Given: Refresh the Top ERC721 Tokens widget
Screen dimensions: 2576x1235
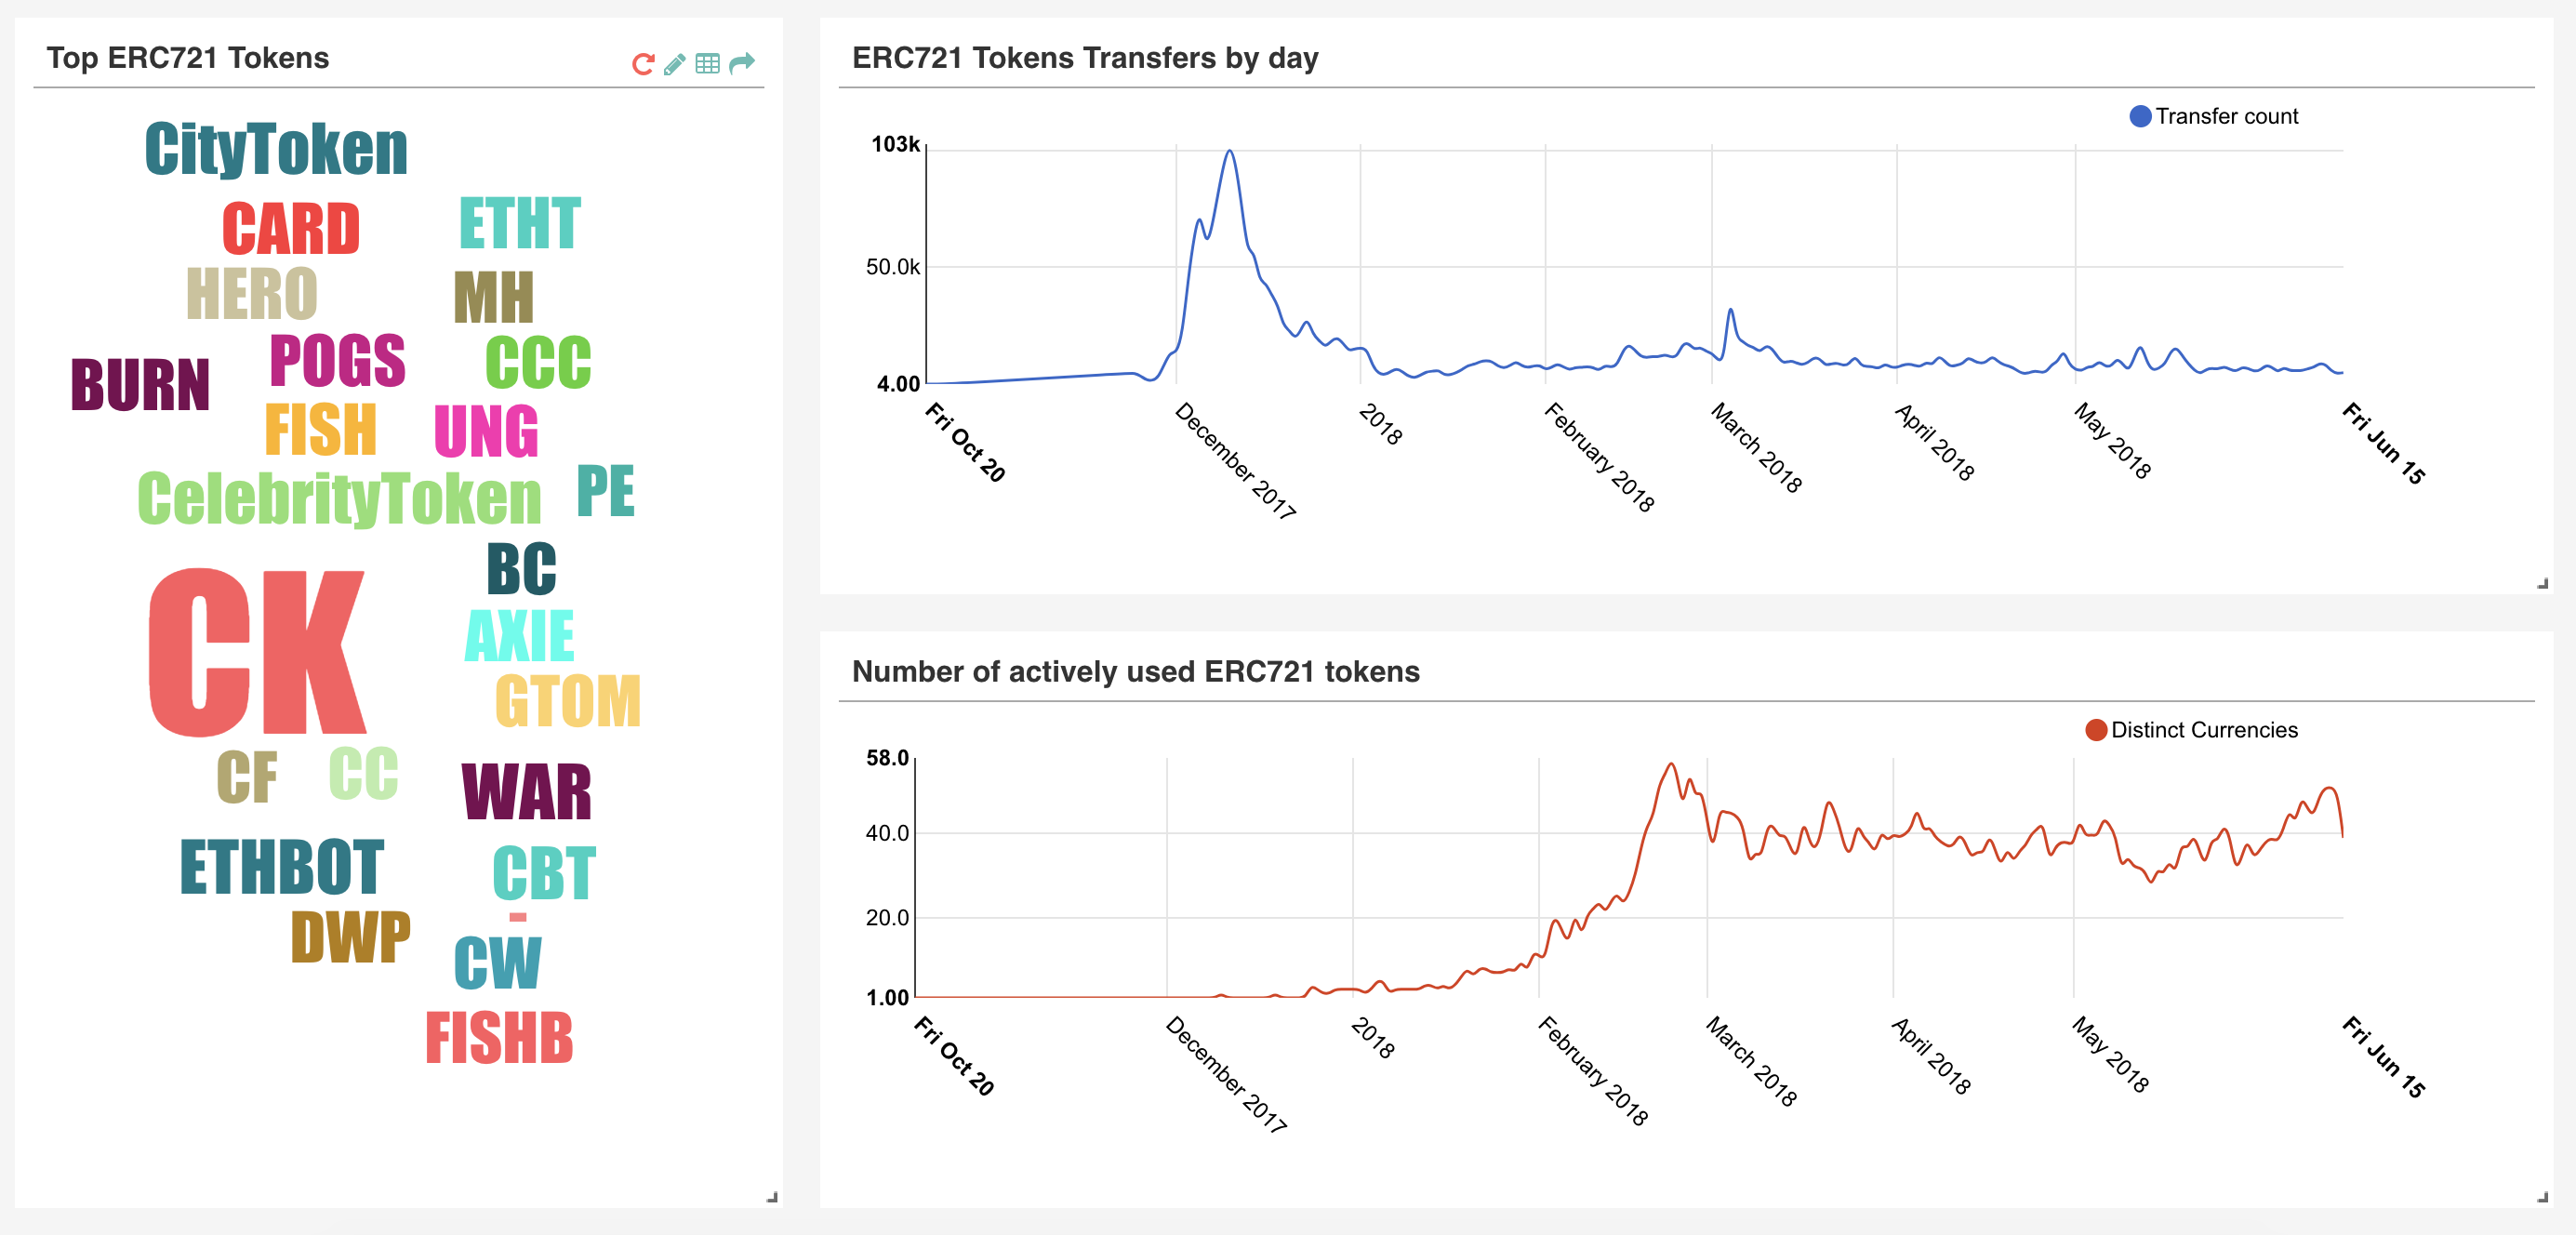Looking at the screenshot, I should coord(643,64).
